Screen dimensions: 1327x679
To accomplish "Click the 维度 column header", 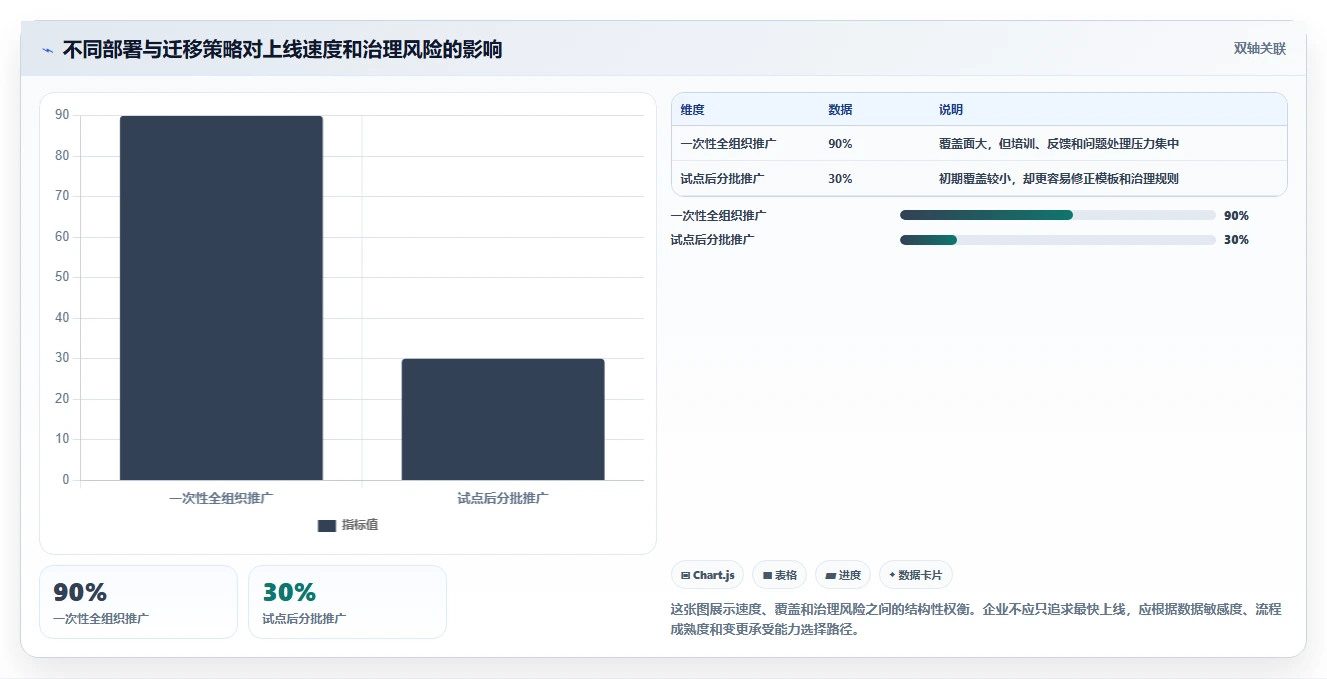I will (x=693, y=110).
